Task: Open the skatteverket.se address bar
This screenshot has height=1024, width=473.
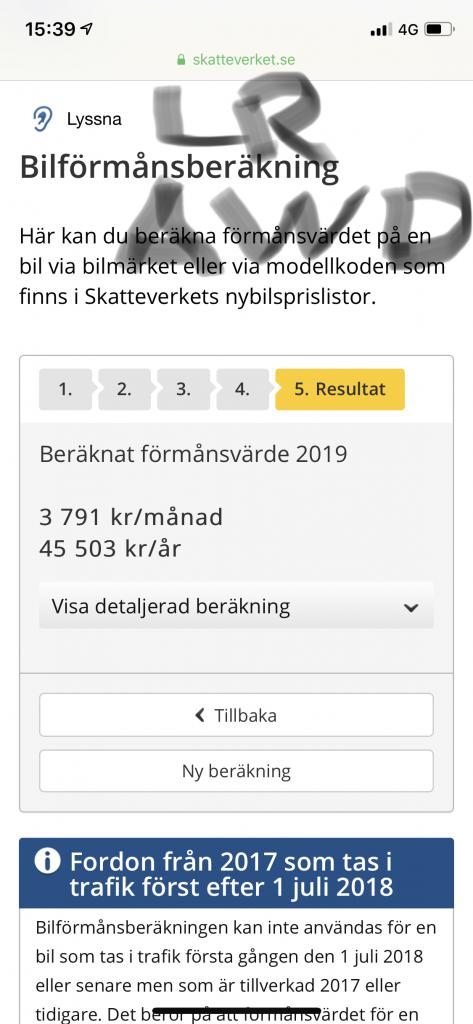Action: [236, 60]
